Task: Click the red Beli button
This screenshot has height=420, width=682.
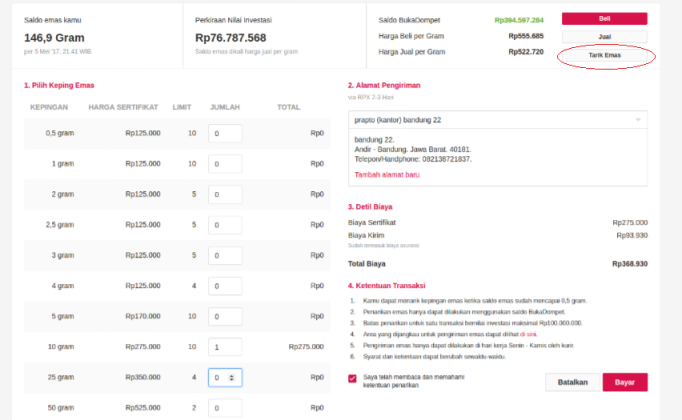Action: pos(603,18)
